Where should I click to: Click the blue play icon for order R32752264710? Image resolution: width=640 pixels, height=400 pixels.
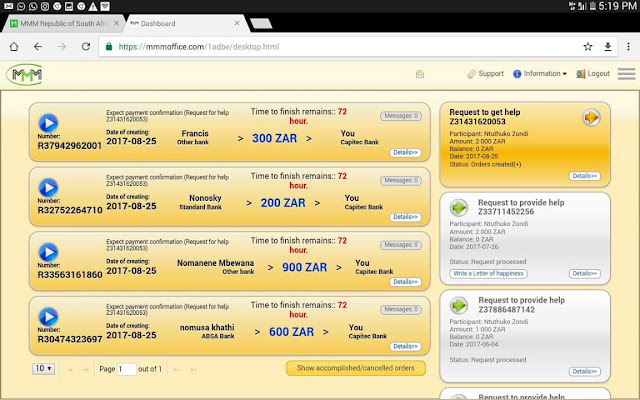pyautogui.click(x=49, y=187)
